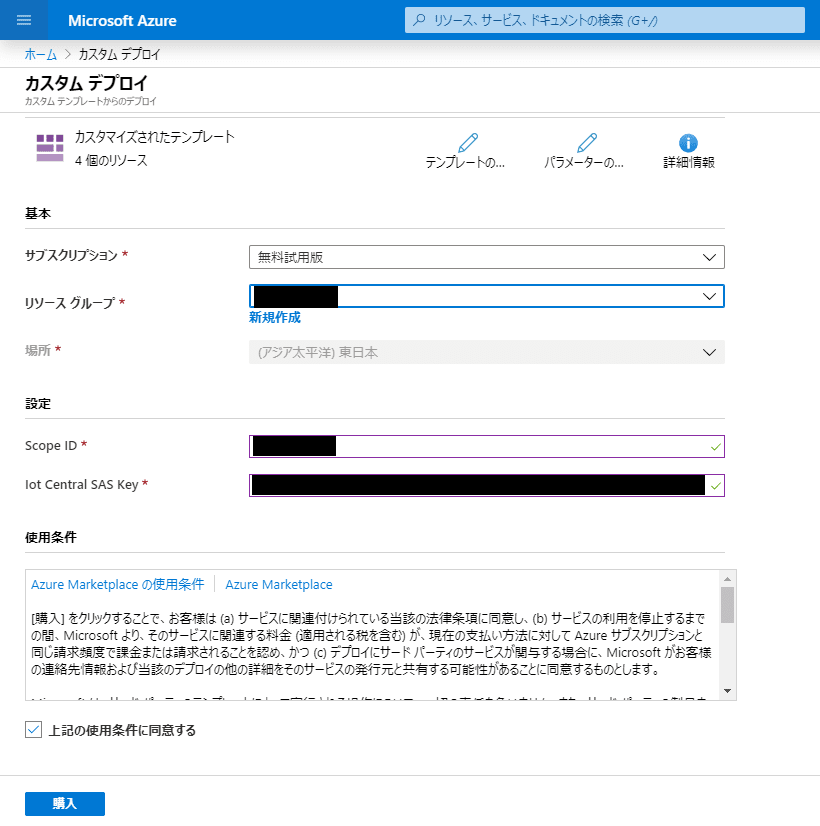
Task: Click the search magnifier icon
Action: 419,20
